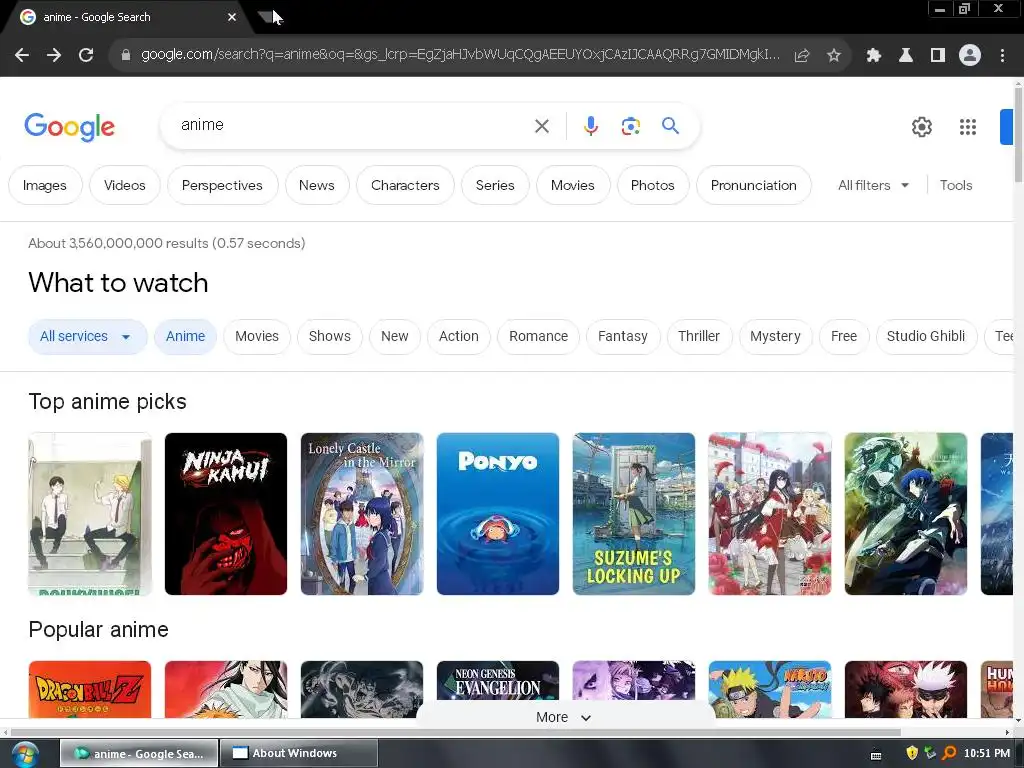Screen dimensions: 1024x768
Task: Search by image with Google Lens
Action: tap(631, 126)
